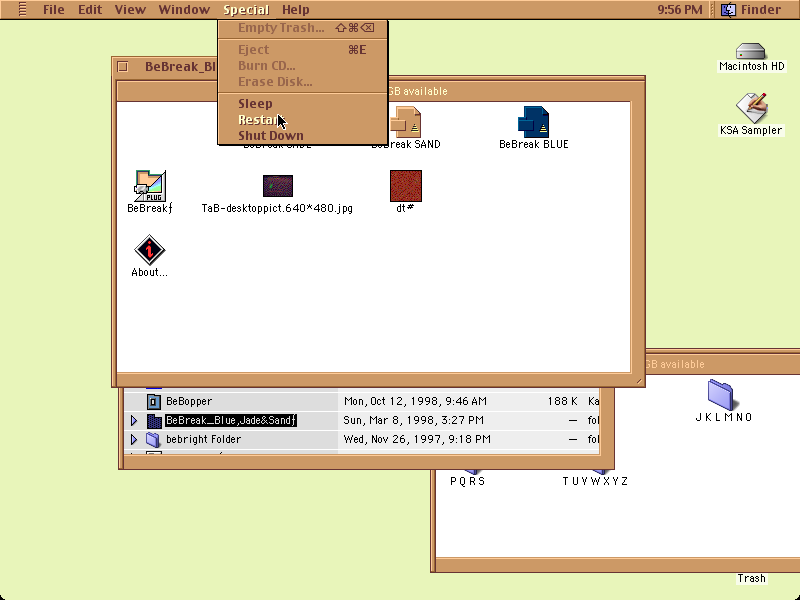The image size is (800, 600).
Task: Select the BeBreak plug-in folder icon
Action: click(x=150, y=186)
